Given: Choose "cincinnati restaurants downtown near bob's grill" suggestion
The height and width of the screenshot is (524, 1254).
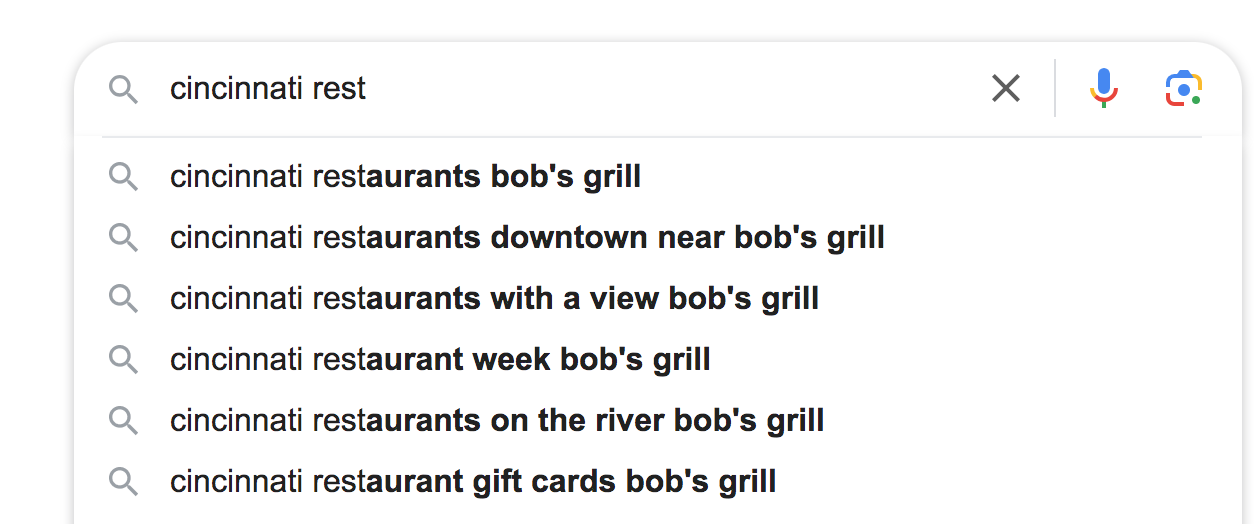Looking at the screenshot, I should (527, 238).
